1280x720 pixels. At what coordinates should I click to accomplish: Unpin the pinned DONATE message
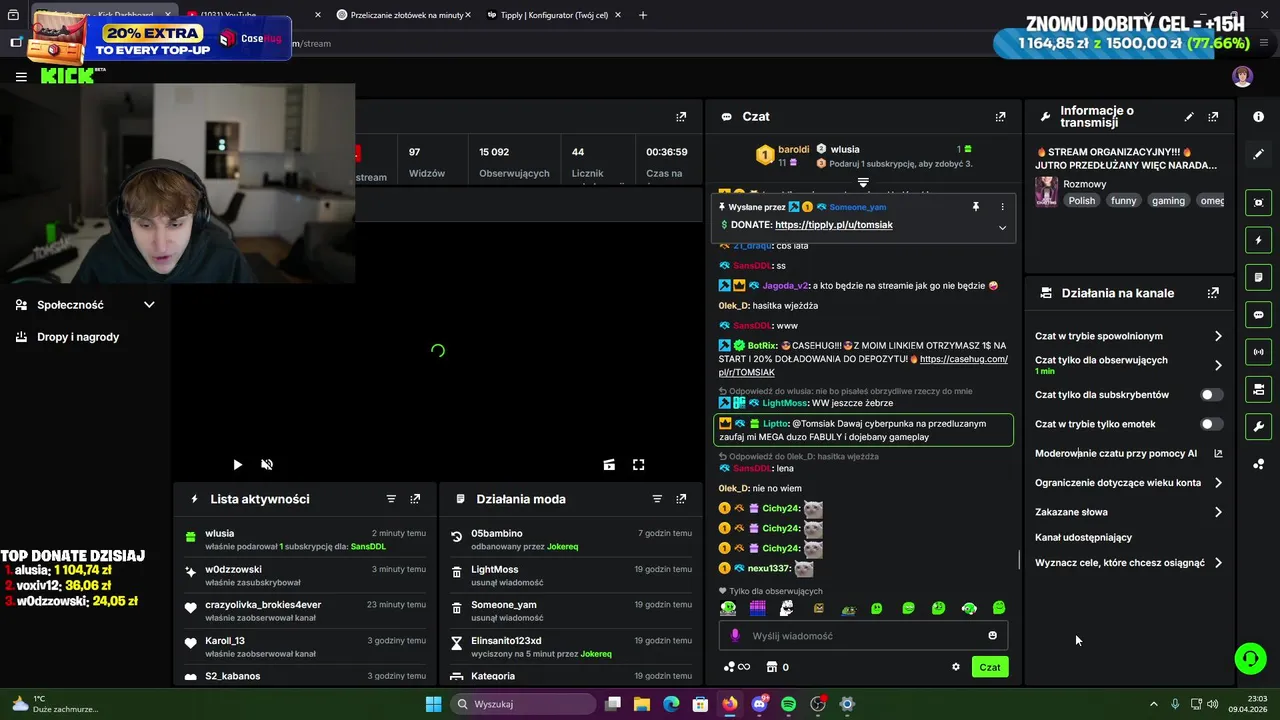pyautogui.click(x=976, y=207)
